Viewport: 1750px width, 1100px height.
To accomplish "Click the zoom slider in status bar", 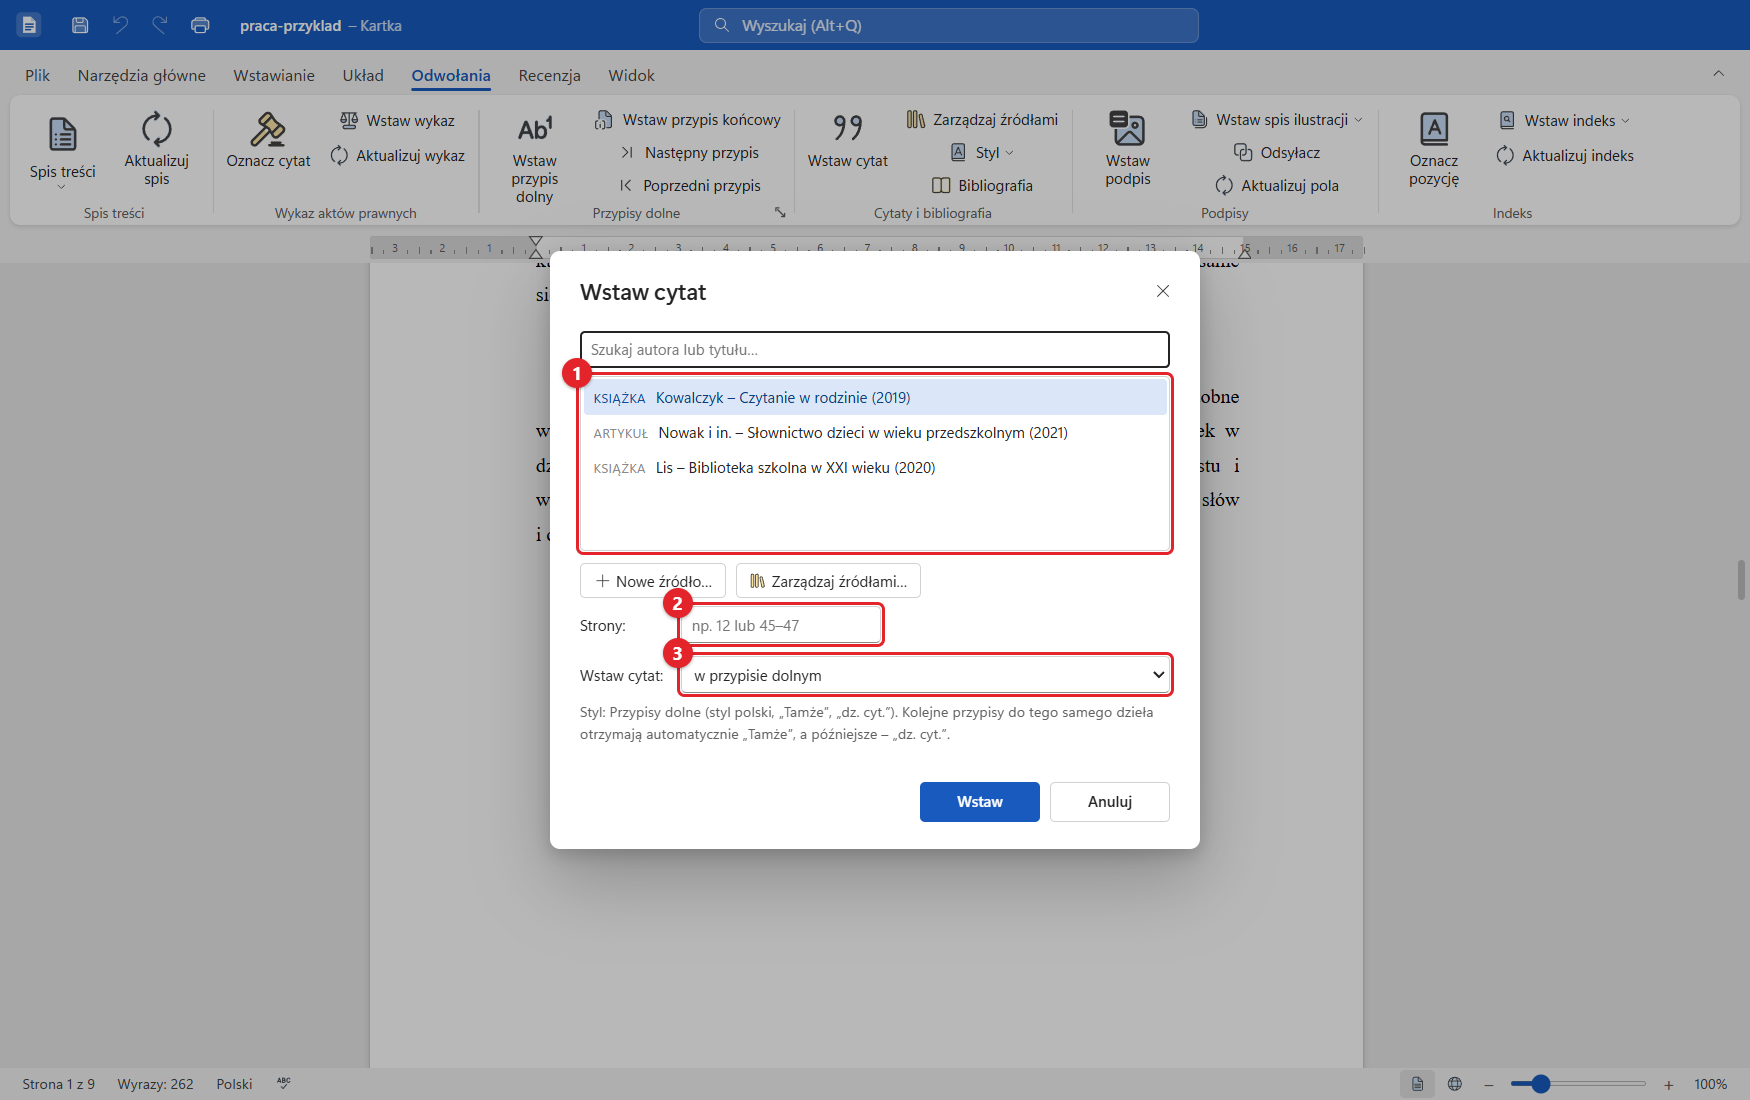I will coord(1578,1084).
